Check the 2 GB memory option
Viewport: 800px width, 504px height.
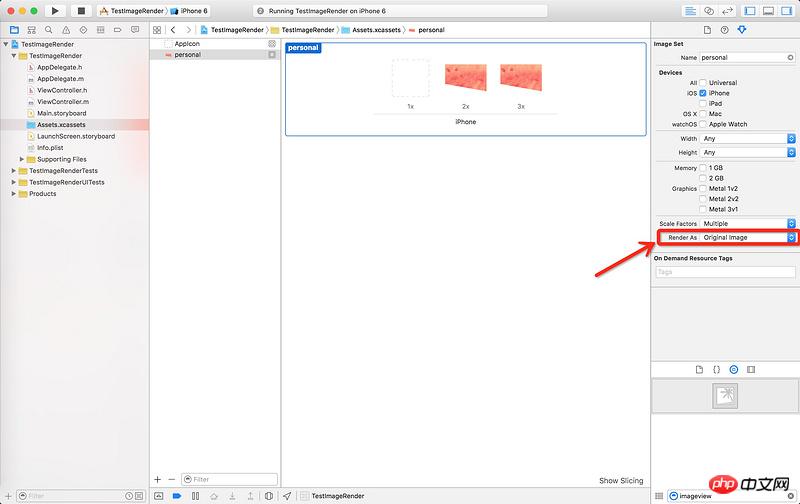coord(703,178)
